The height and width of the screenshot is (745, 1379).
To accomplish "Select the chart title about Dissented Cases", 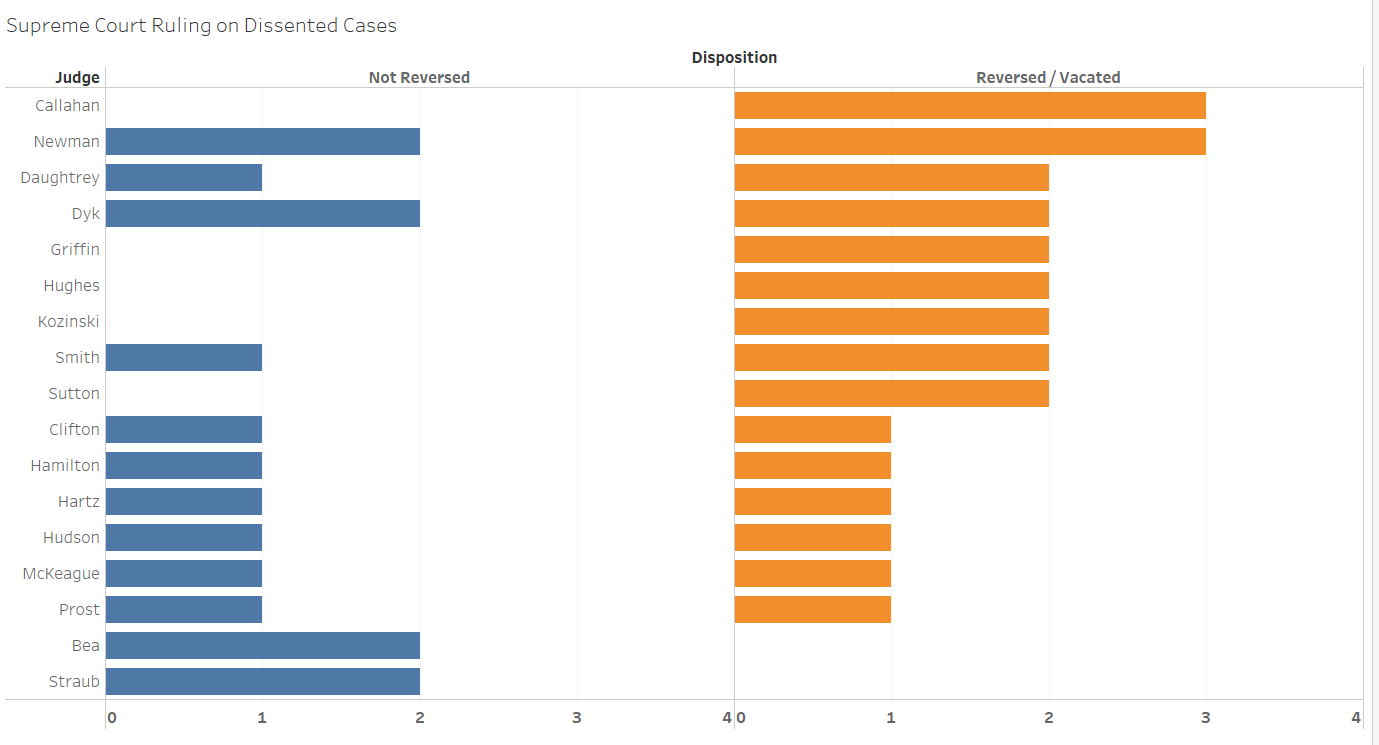I will [x=201, y=26].
